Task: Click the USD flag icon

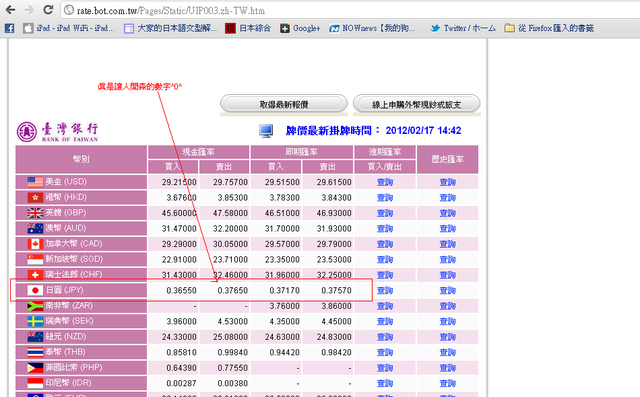Action: pyautogui.click(x=35, y=182)
